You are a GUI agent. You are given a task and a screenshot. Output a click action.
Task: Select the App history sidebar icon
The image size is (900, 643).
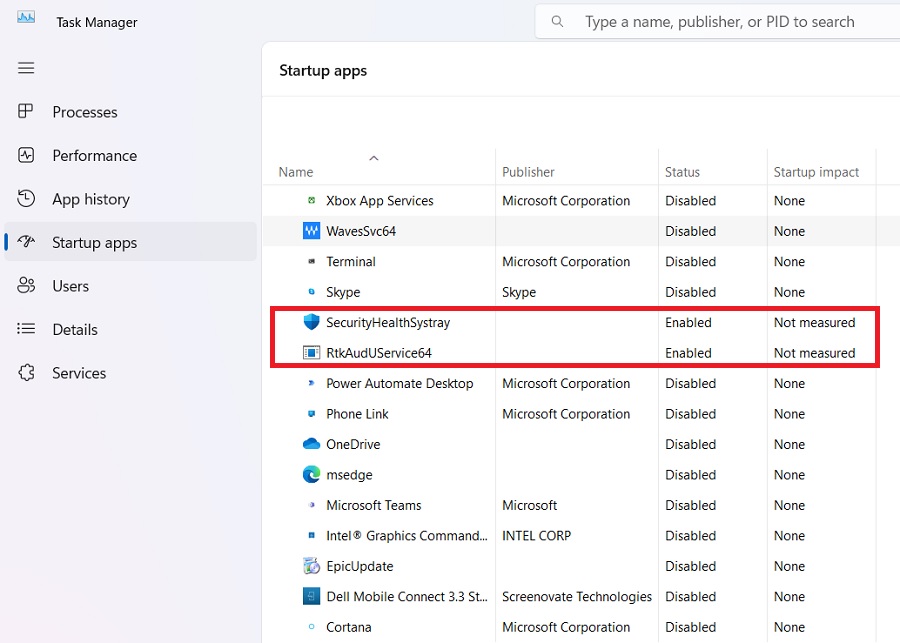pyautogui.click(x=26, y=199)
